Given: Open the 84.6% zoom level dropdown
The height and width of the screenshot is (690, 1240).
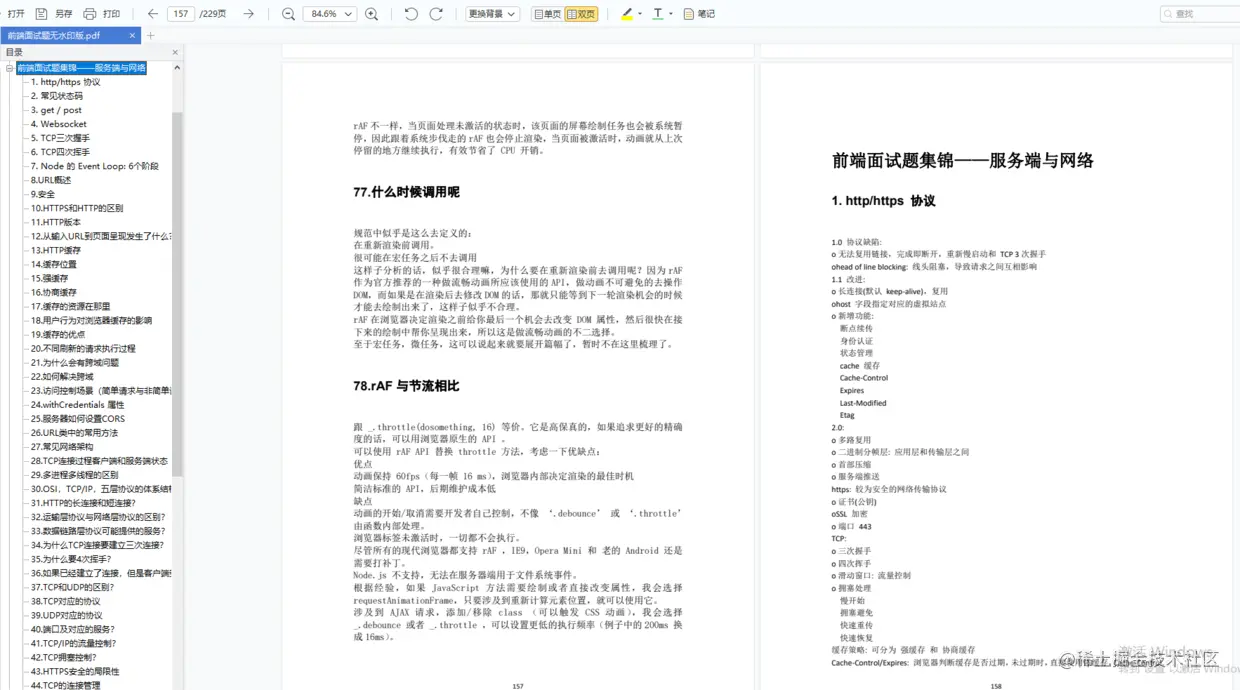Looking at the screenshot, I should coord(331,14).
